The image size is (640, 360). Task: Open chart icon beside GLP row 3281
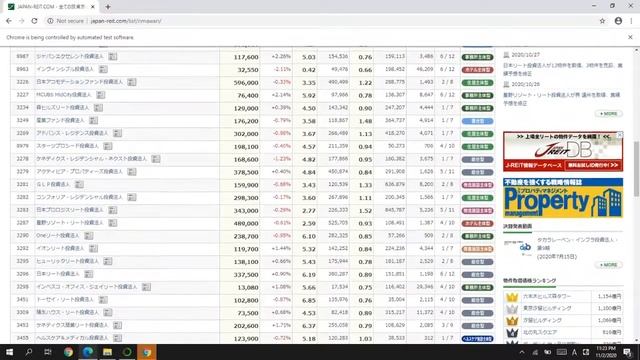click(79, 184)
